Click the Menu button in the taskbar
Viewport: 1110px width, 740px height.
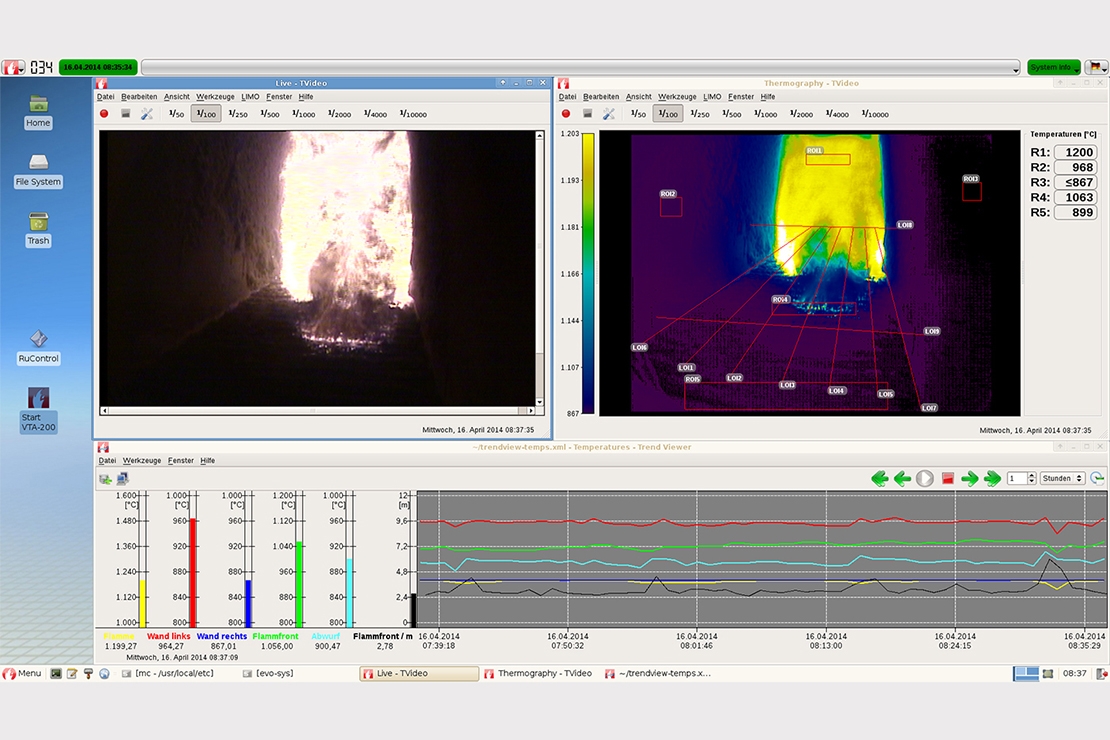click(x=22, y=673)
